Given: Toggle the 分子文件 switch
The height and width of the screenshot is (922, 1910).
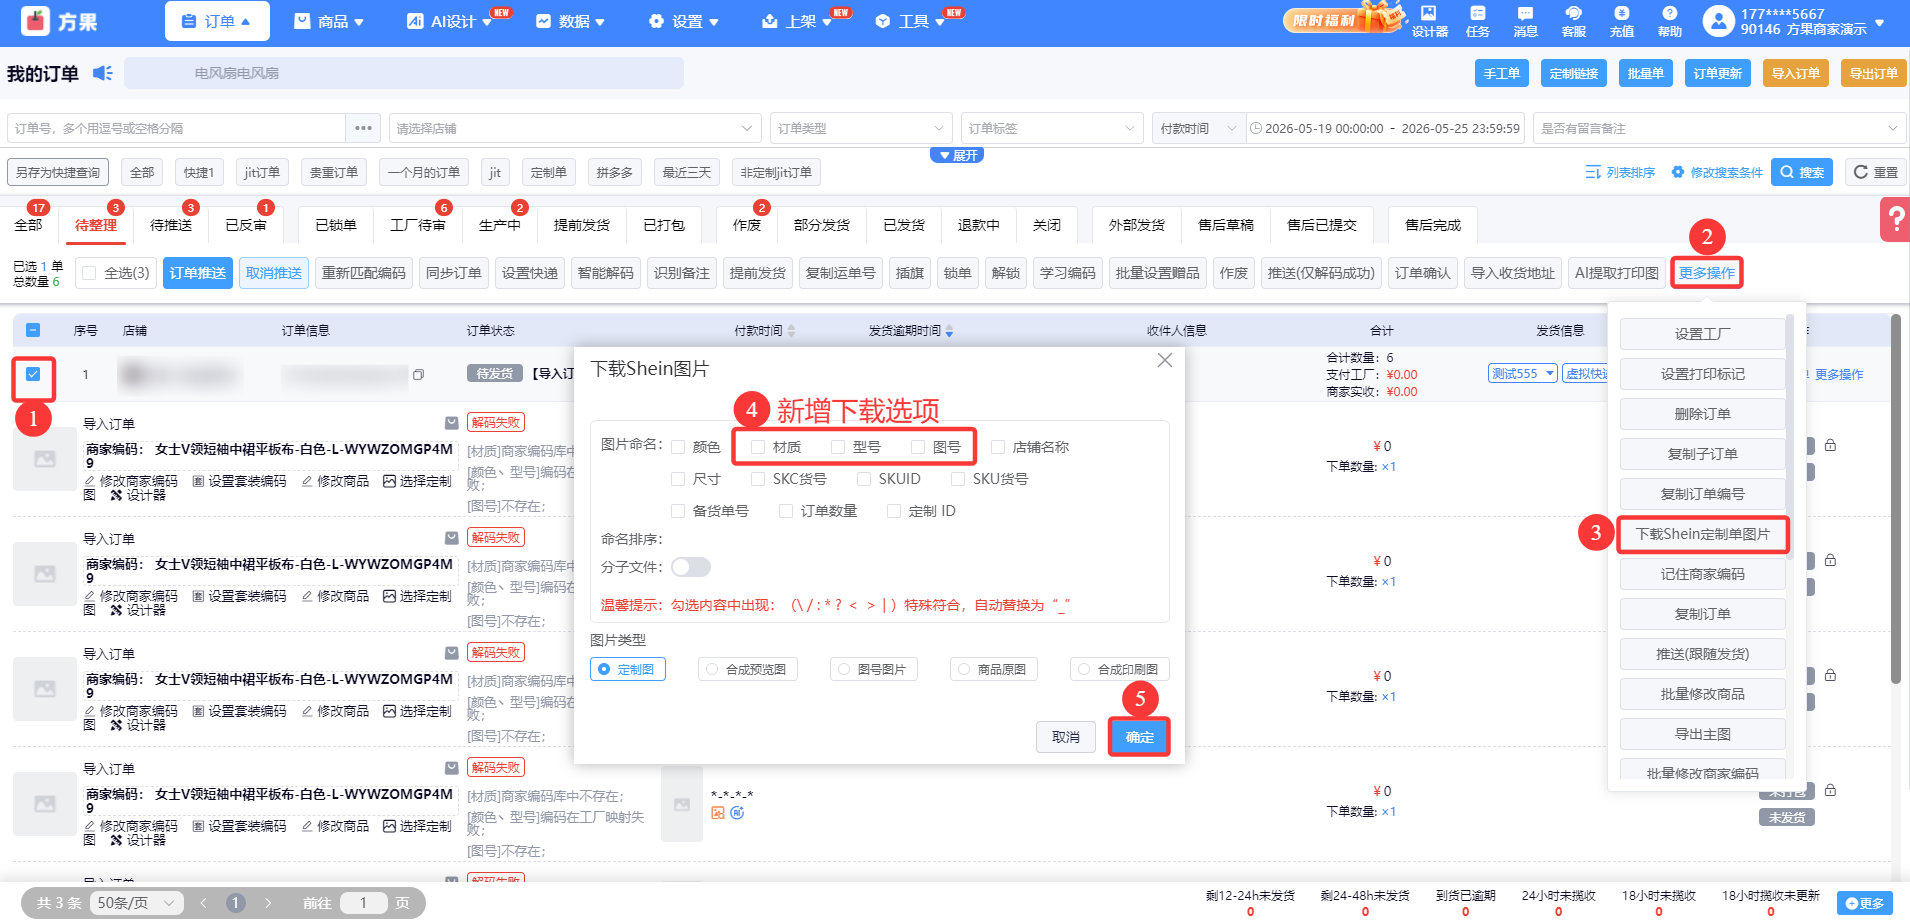Looking at the screenshot, I should click(x=691, y=567).
